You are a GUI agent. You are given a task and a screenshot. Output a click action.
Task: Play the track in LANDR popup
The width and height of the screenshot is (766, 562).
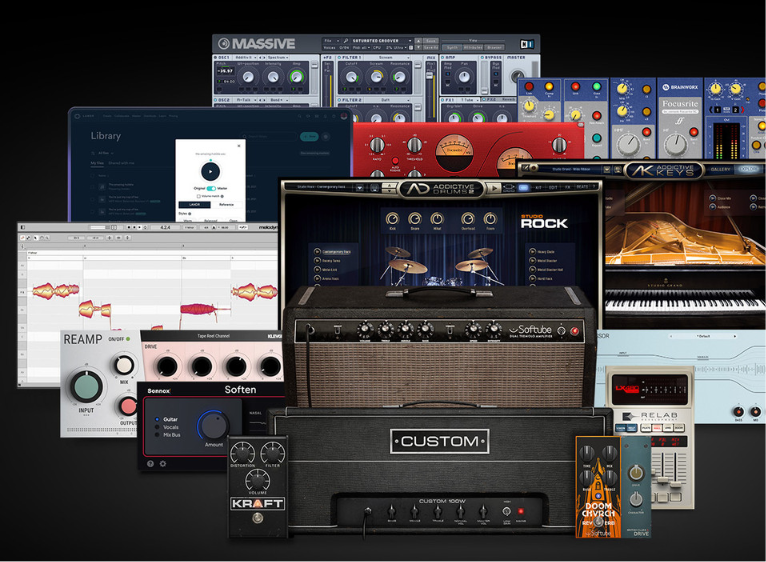point(211,172)
